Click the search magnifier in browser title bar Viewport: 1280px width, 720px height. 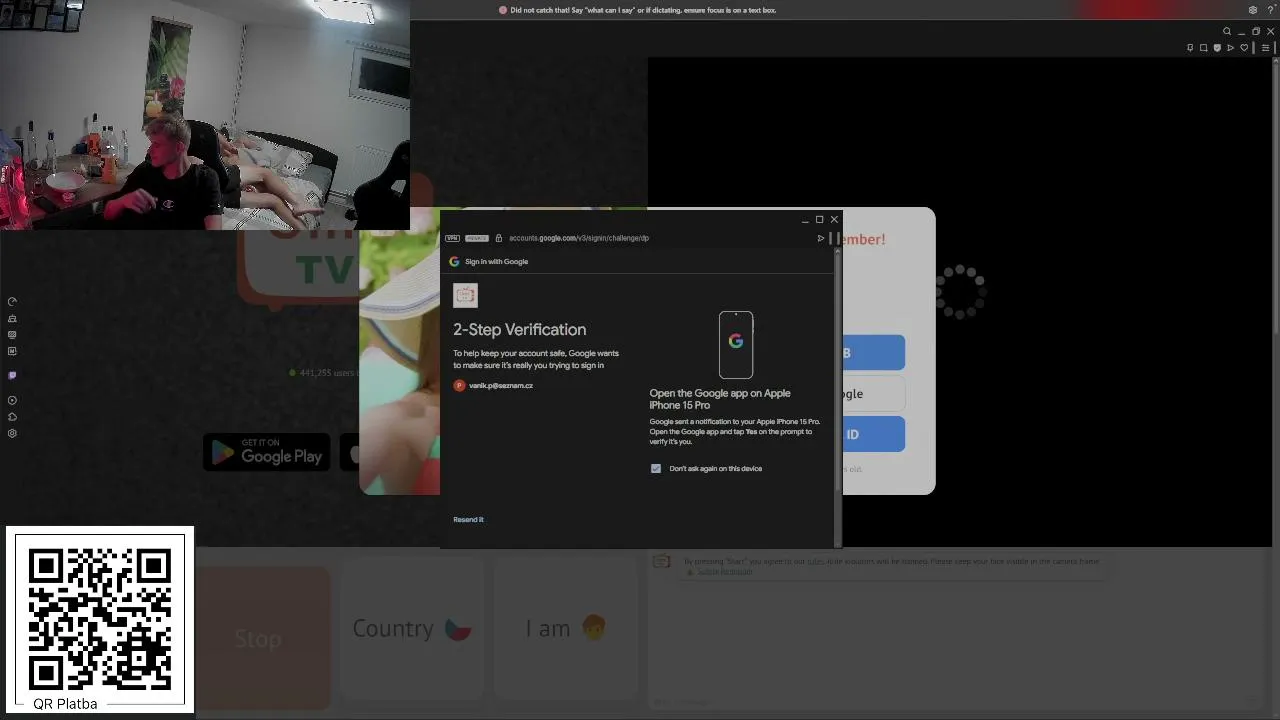1227,31
